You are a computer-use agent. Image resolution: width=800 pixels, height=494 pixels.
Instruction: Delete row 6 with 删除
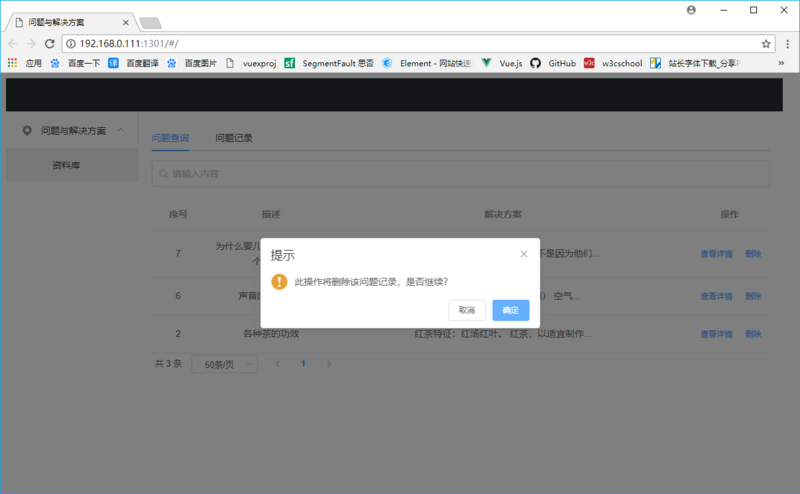(x=753, y=296)
